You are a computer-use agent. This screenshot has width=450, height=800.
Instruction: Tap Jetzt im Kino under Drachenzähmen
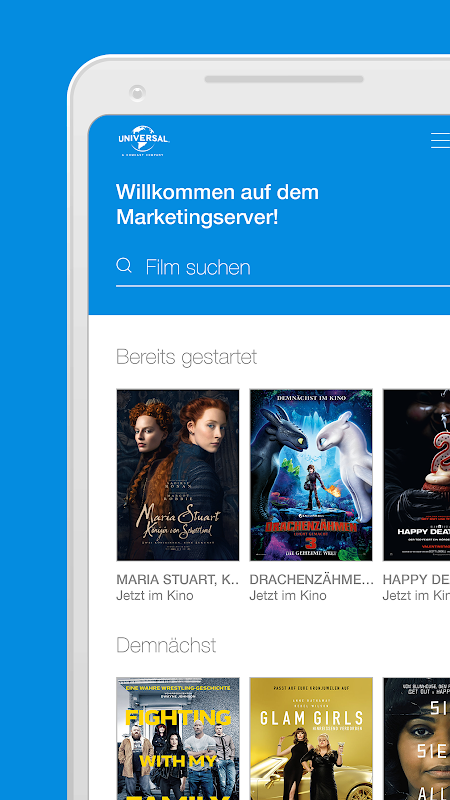288,595
